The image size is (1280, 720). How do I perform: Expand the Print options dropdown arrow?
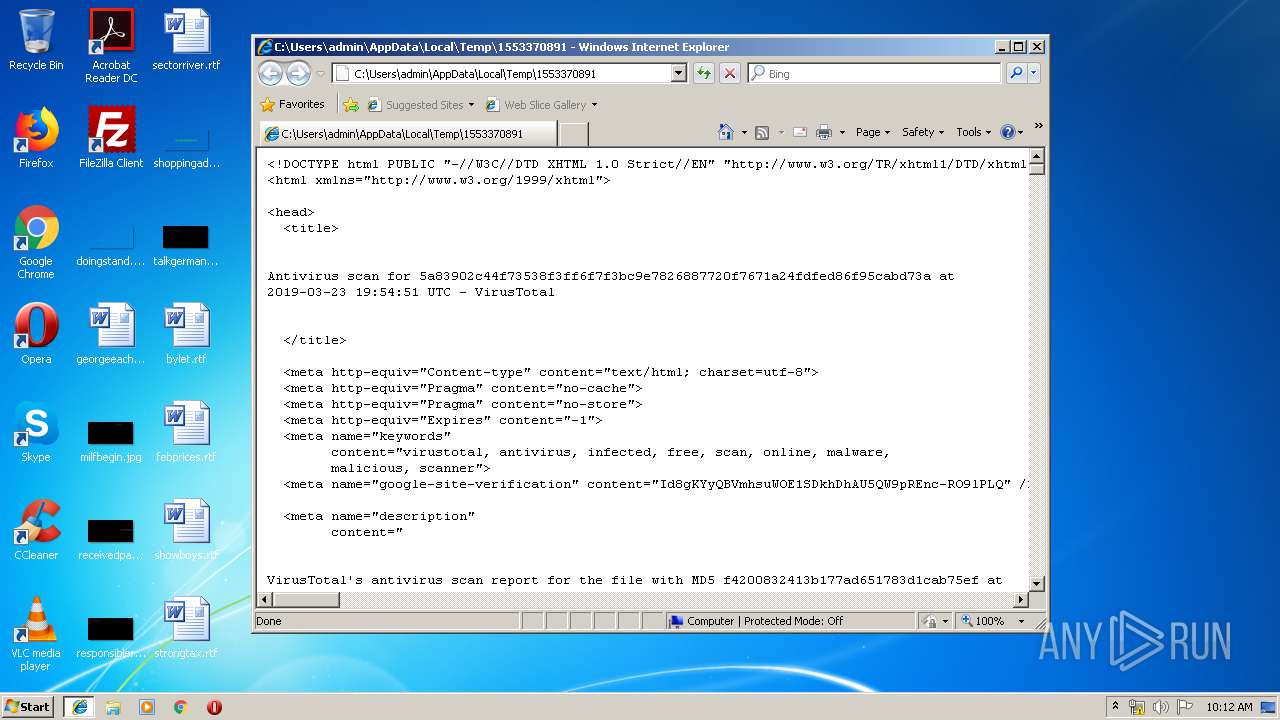pyautogui.click(x=842, y=132)
